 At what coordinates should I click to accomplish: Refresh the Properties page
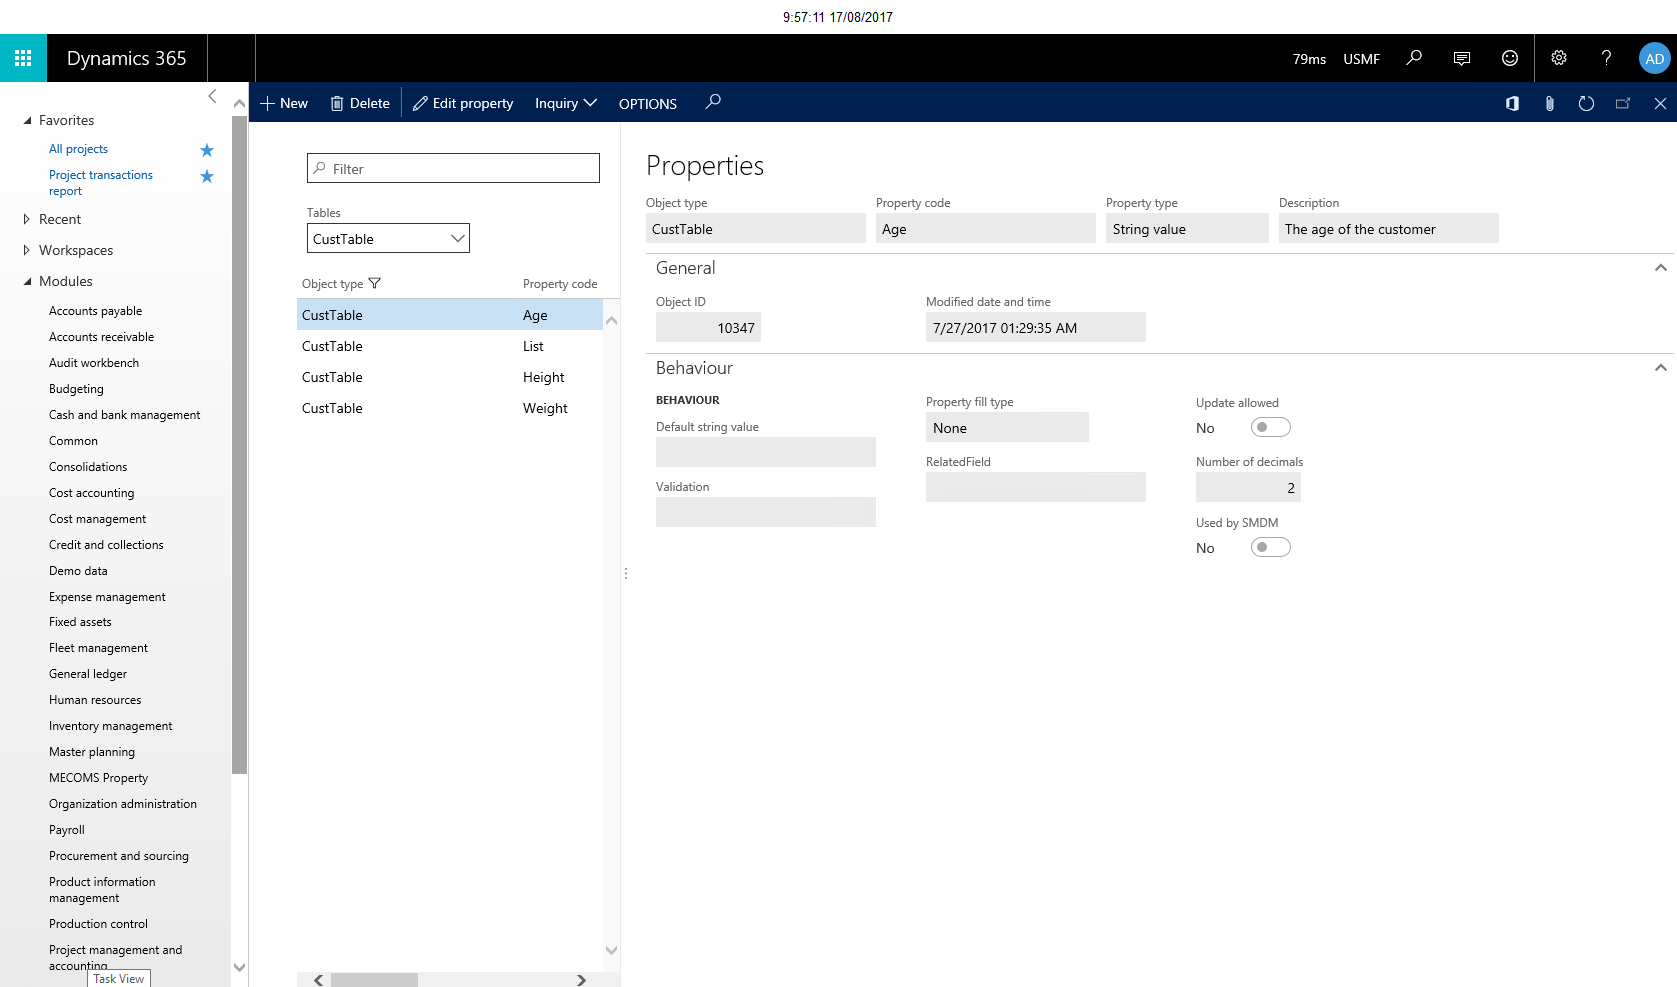(x=1586, y=103)
